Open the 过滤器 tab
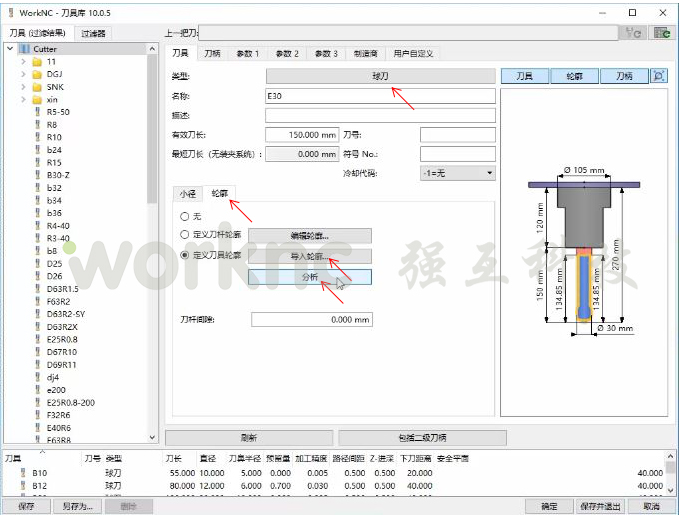 pos(93,33)
